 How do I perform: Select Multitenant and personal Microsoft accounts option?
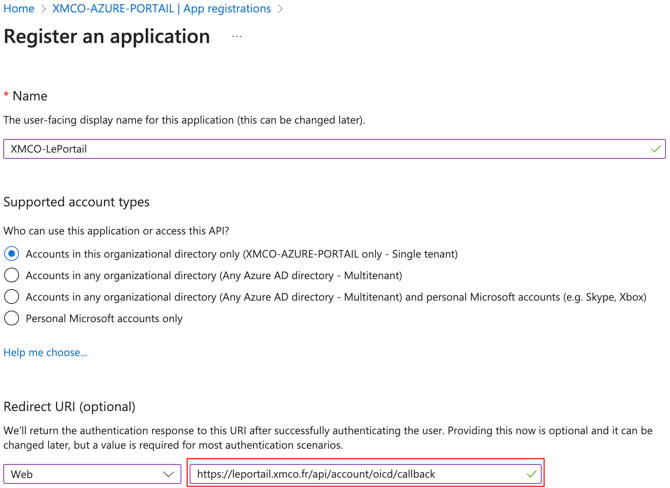(12, 297)
